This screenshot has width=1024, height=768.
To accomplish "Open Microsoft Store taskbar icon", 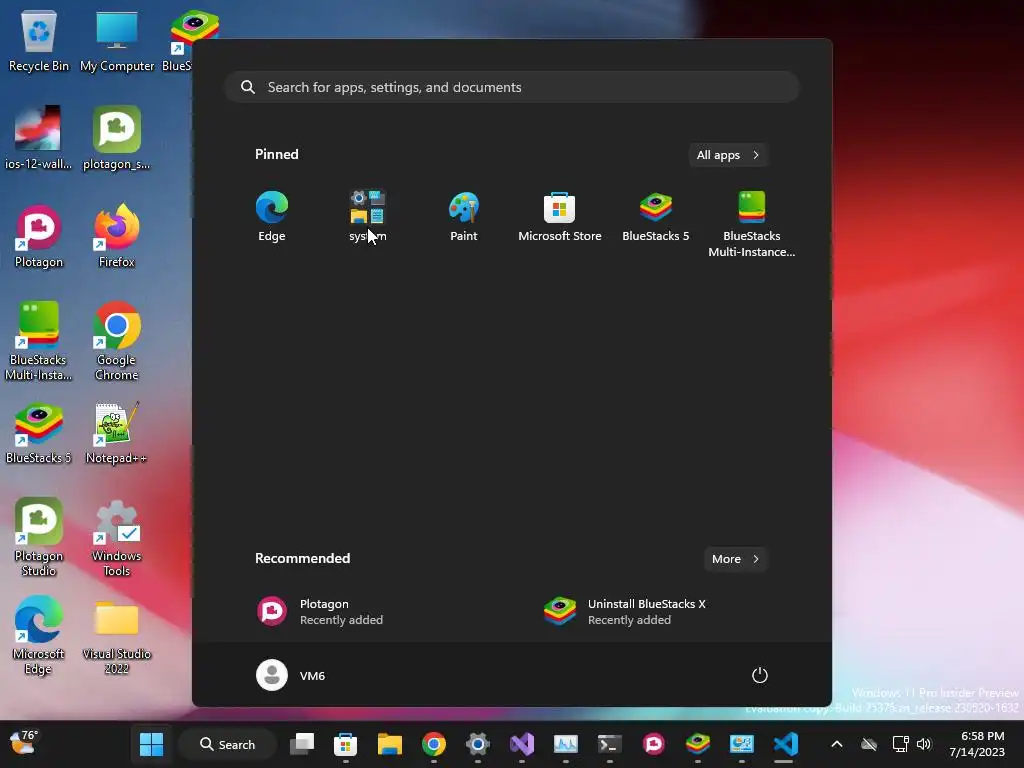I will (345, 744).
